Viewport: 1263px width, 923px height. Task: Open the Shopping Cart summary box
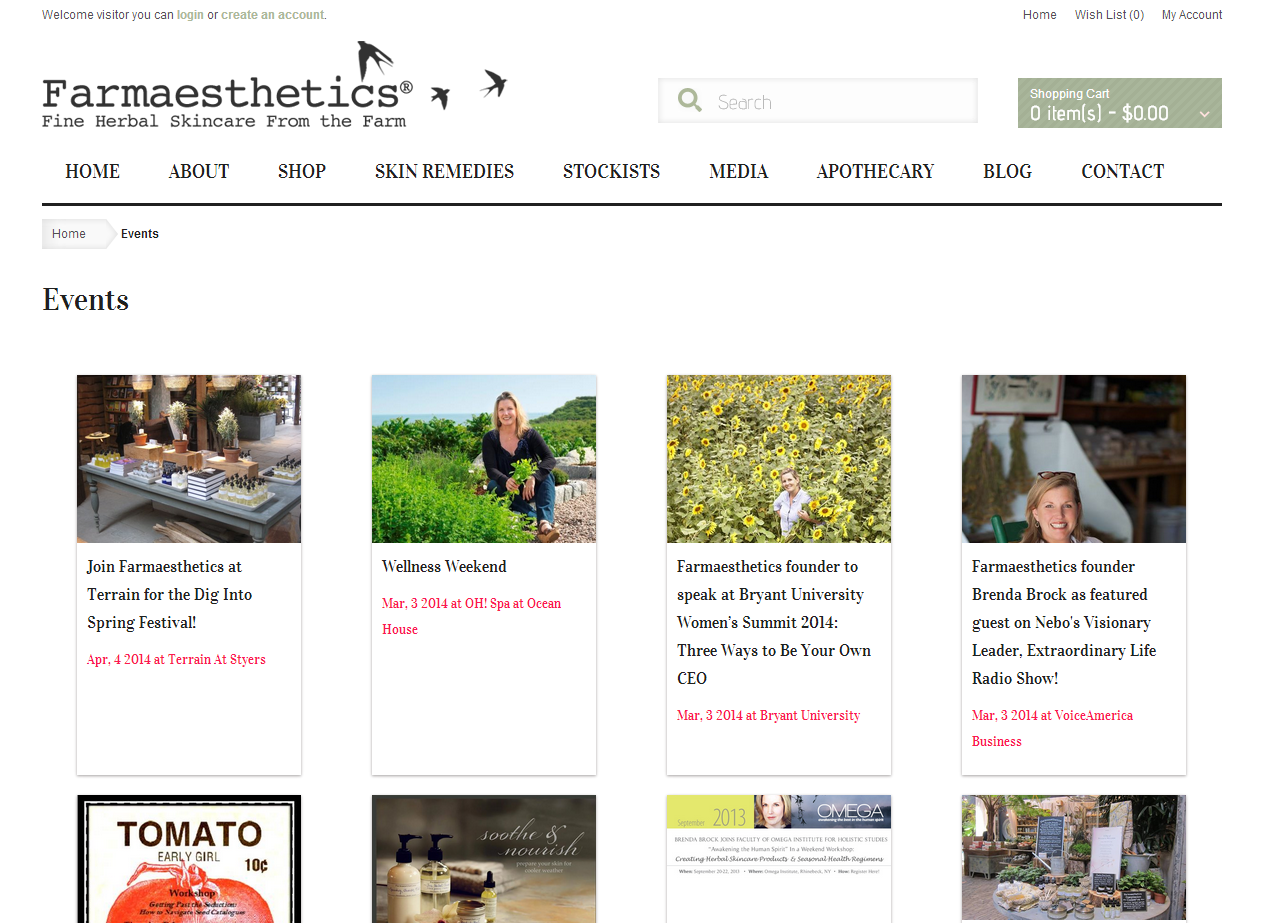pos(1120,103)
